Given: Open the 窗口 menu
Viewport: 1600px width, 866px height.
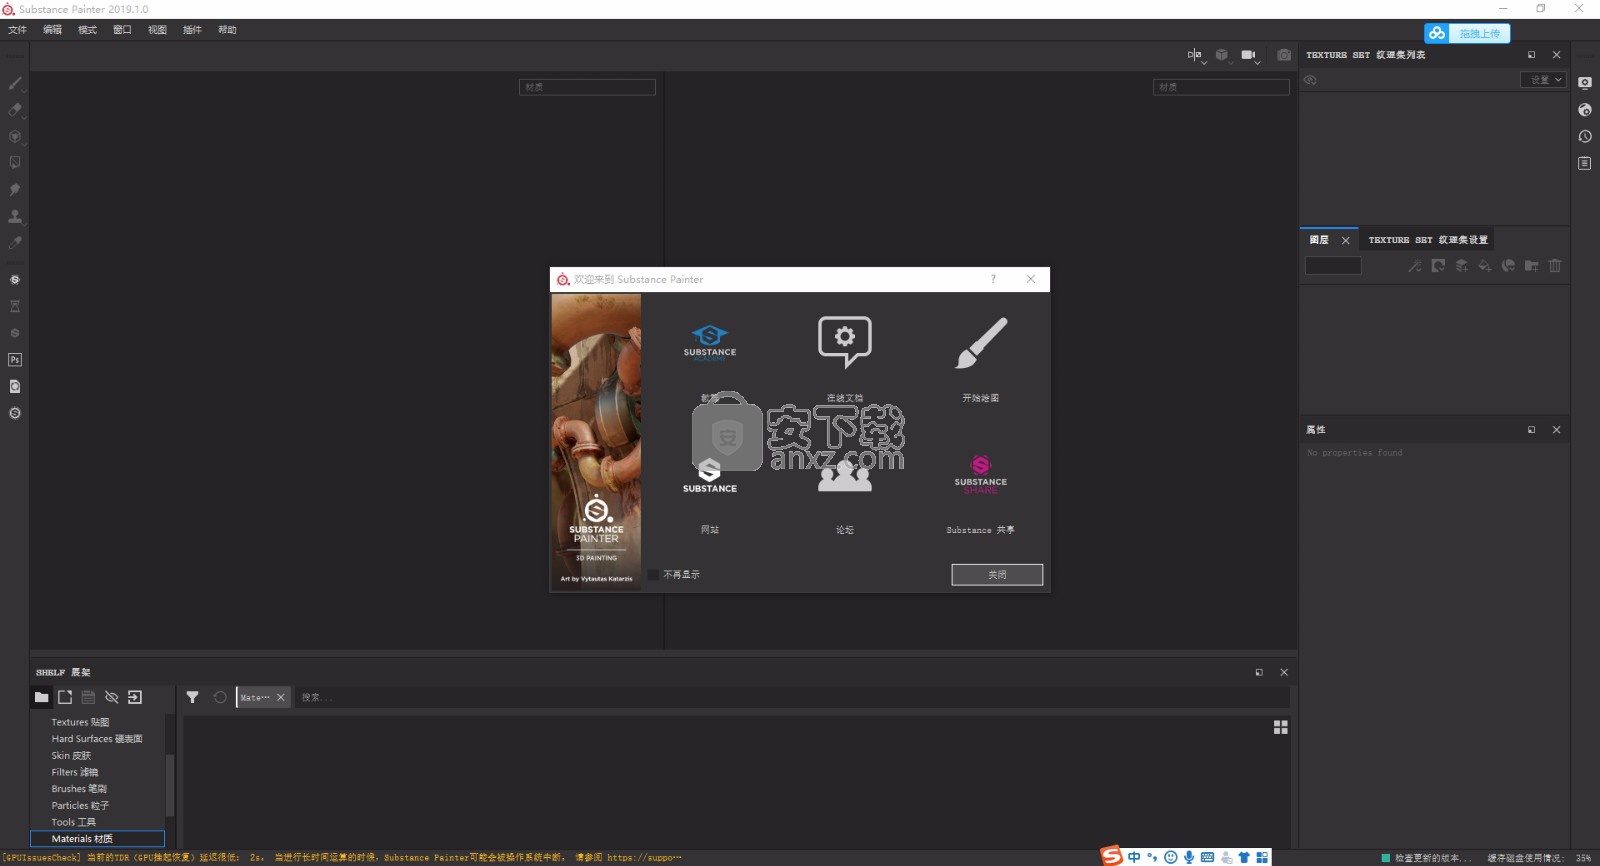Looking at the screenshot, I should tap(122, 30).
